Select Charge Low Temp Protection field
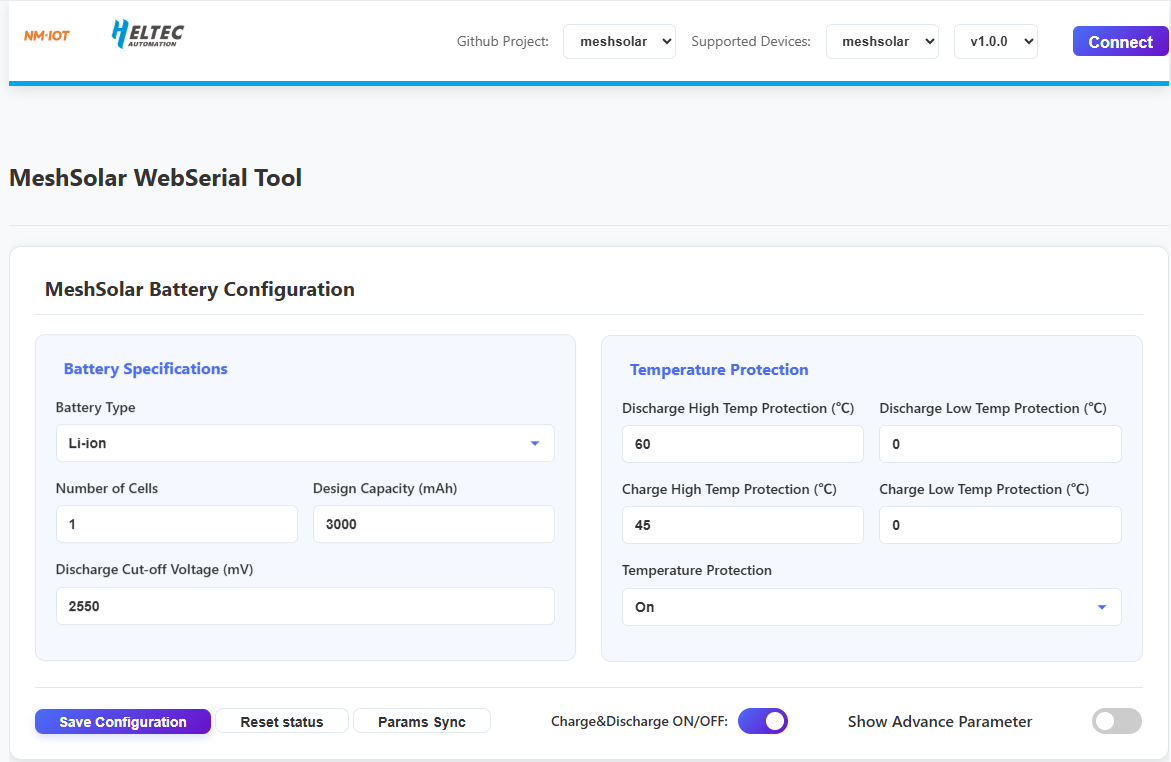Screen dimensions: 1171x762 coord(1000,525)
